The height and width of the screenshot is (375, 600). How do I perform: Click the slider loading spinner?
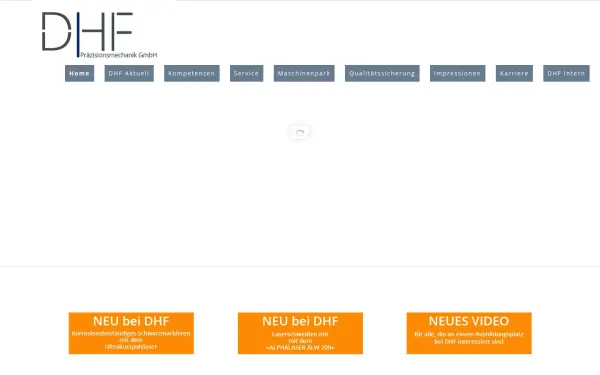click(300, 132)
